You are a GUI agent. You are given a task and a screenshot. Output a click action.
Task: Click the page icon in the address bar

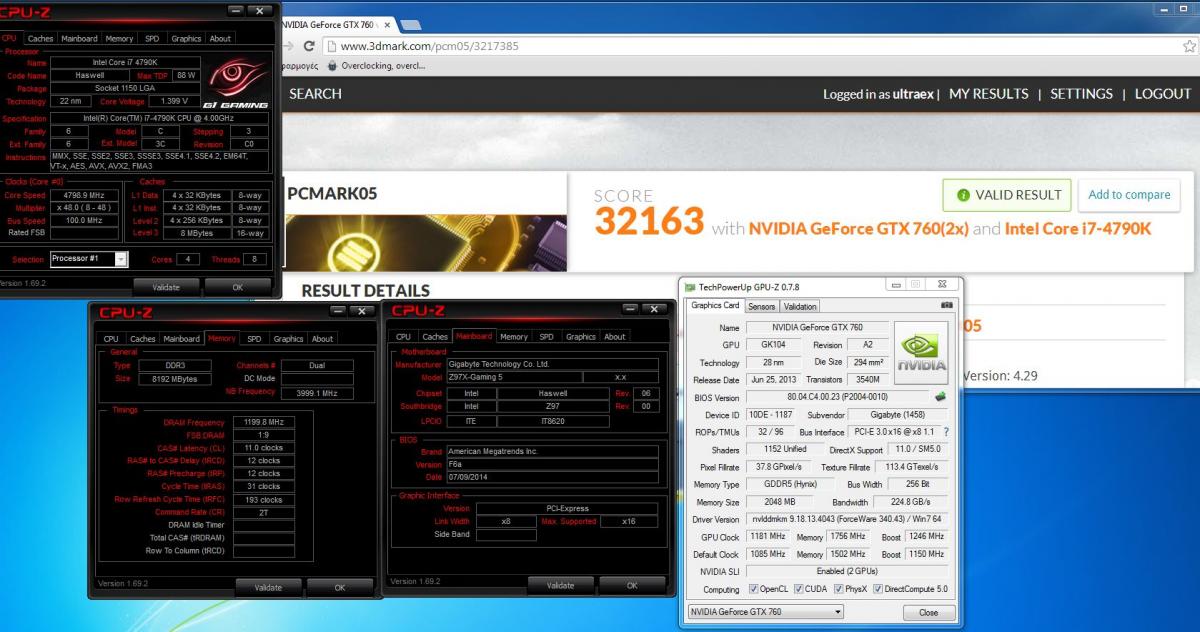[330, 46]
